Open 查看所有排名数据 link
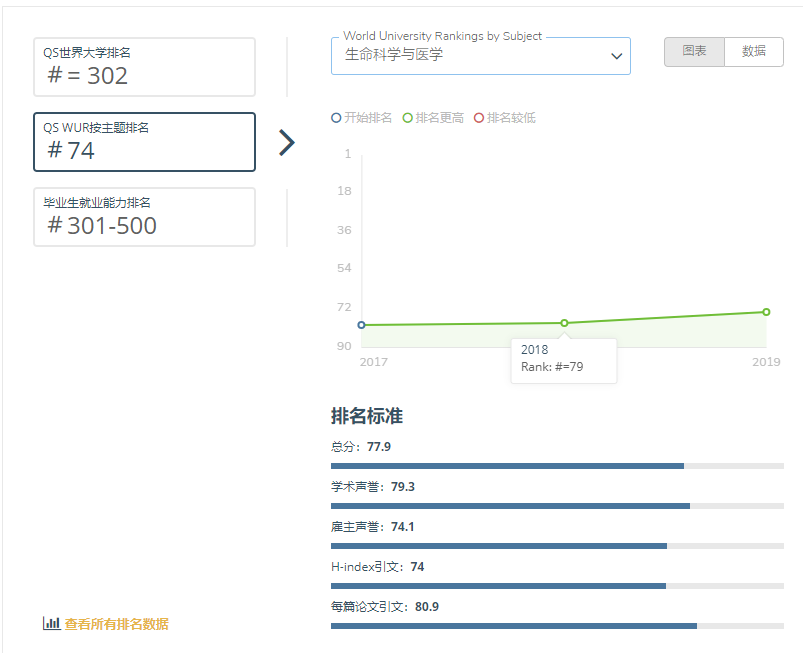803x653 pixels. pos(116,624)
